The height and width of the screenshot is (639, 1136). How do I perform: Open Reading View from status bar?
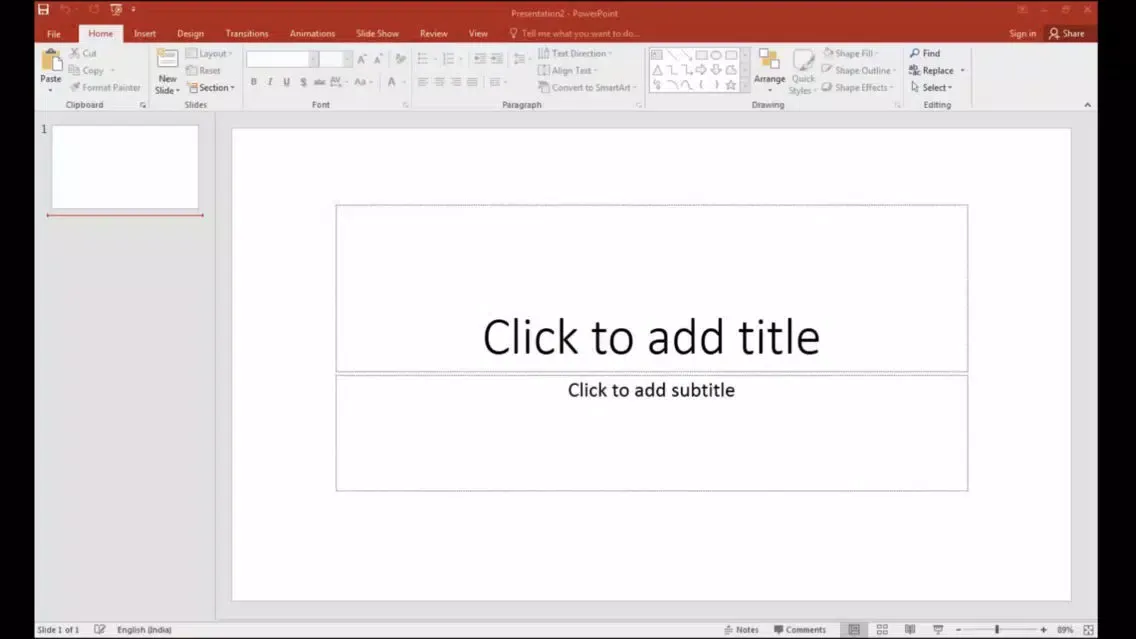pos(910,630)
